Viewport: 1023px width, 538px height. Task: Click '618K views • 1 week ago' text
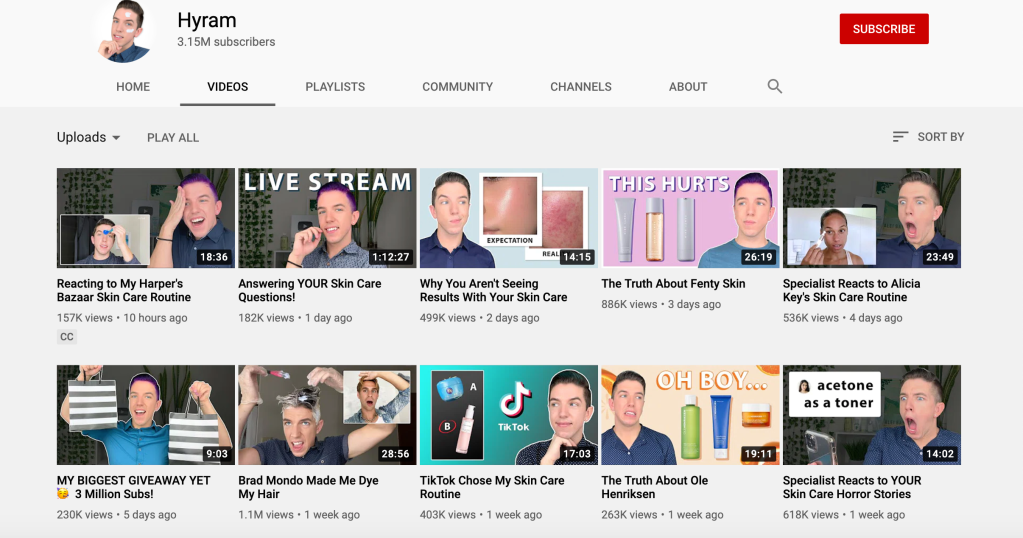(844, 515)
